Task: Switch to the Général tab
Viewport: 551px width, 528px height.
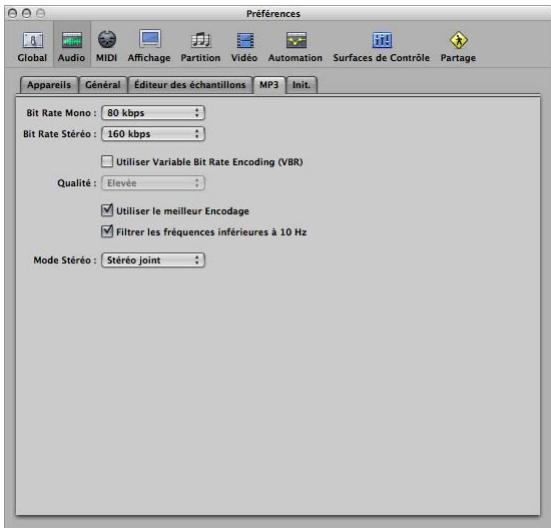Action: [103, 85]
